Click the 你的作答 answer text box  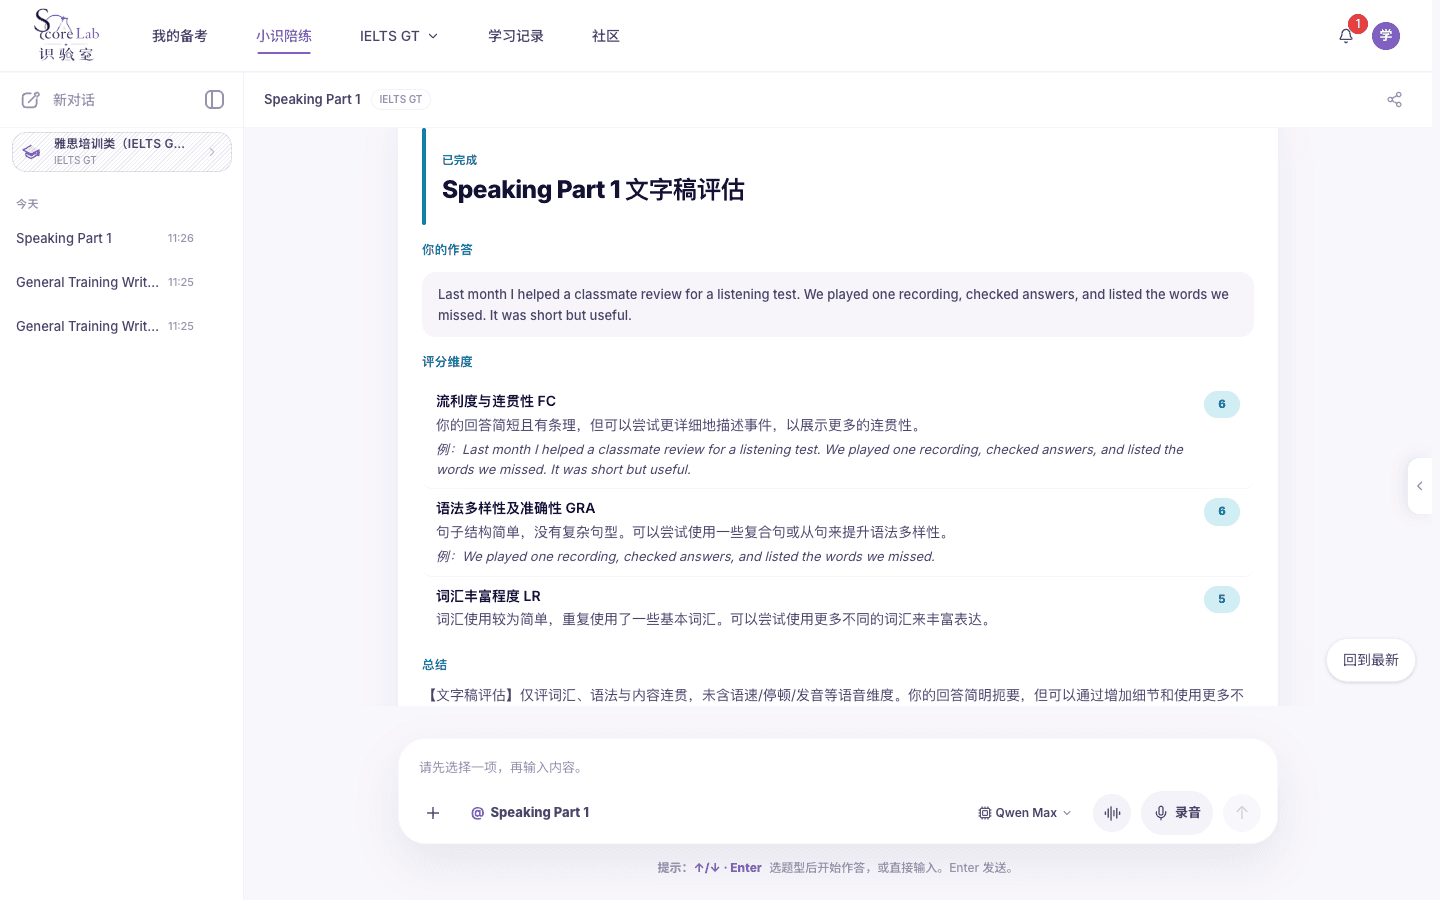pos(838,305)
